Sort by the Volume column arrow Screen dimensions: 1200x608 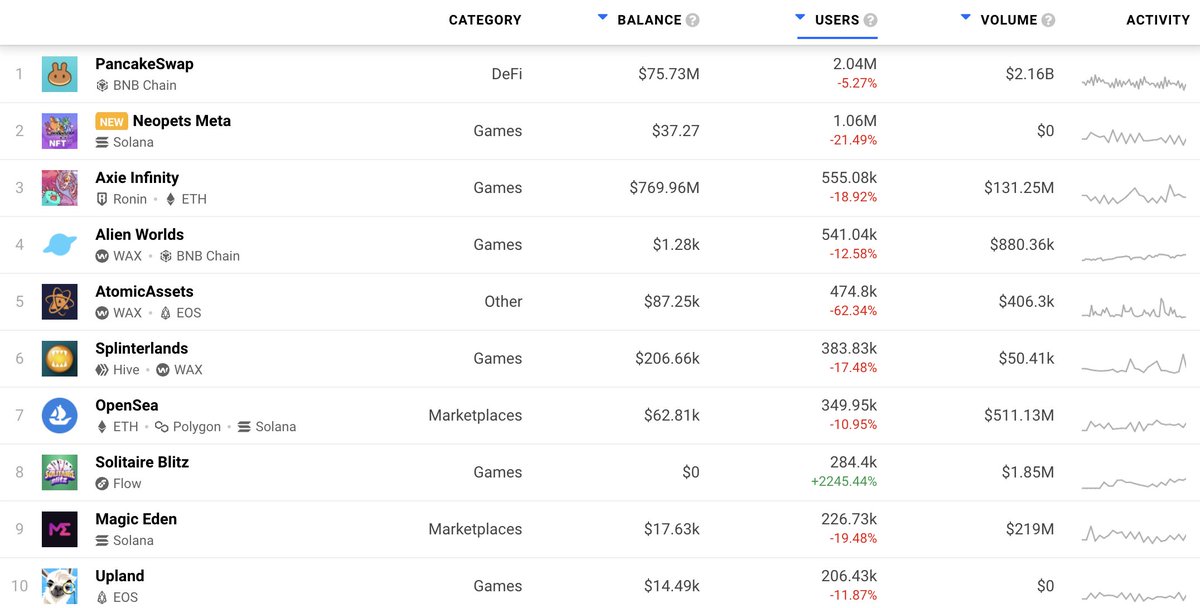[965, 17]
